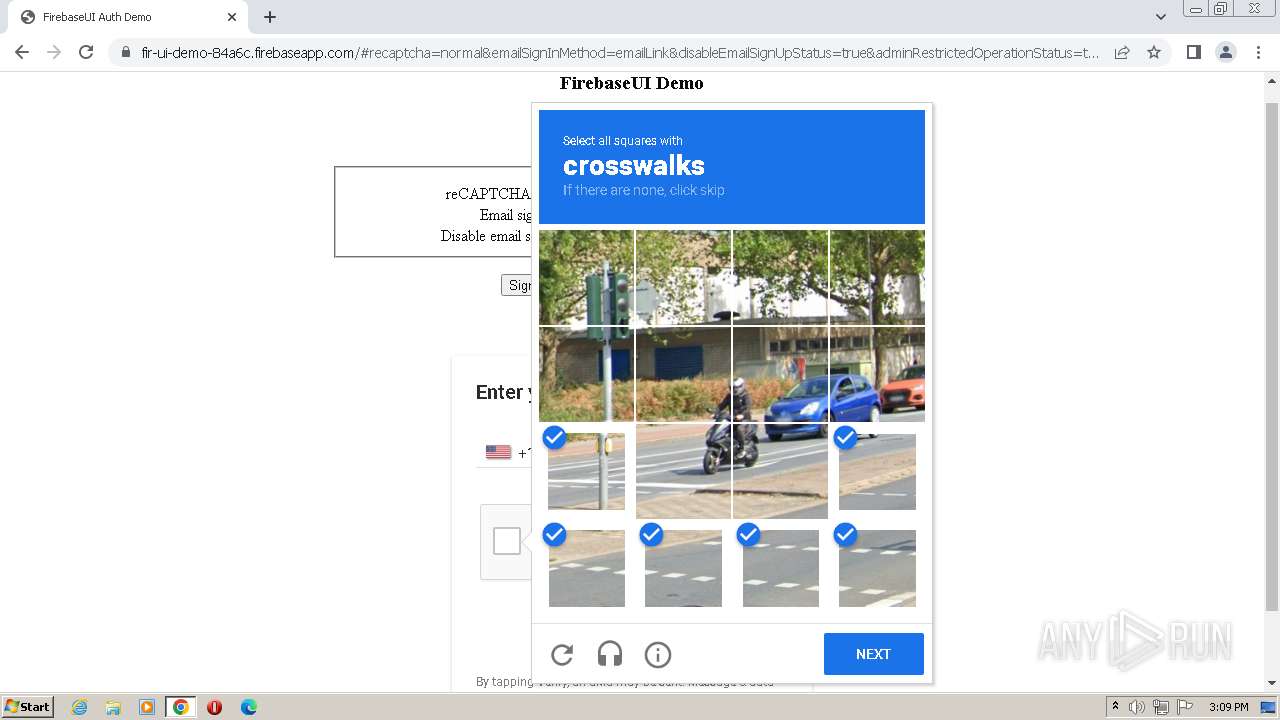Open File Explorer from taskbar
1280x720 pixels.
113,707
